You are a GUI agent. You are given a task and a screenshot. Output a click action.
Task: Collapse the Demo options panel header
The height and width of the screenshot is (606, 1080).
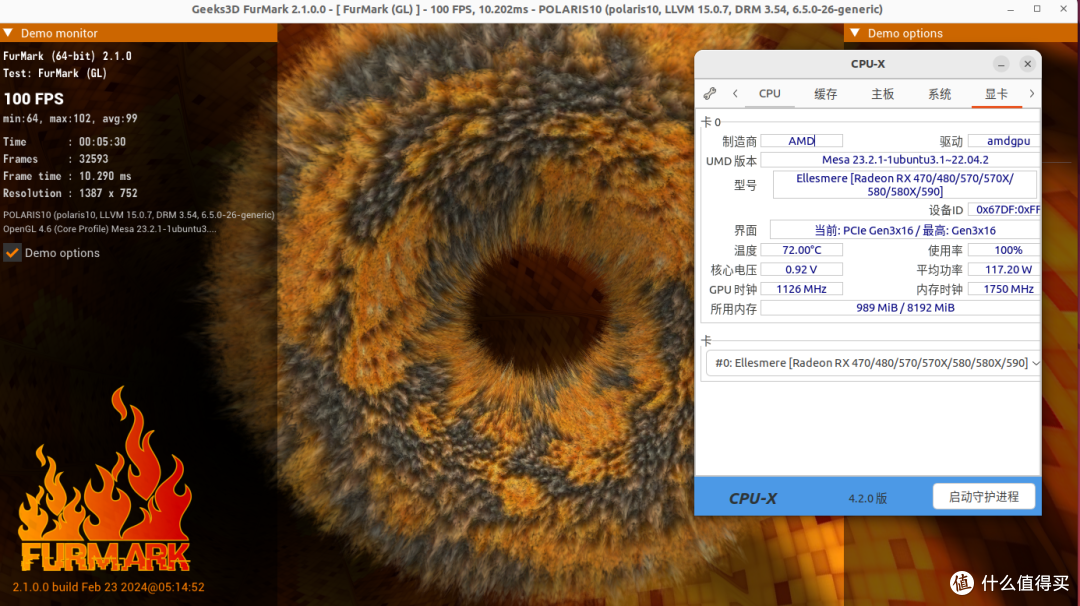(855, 33)
